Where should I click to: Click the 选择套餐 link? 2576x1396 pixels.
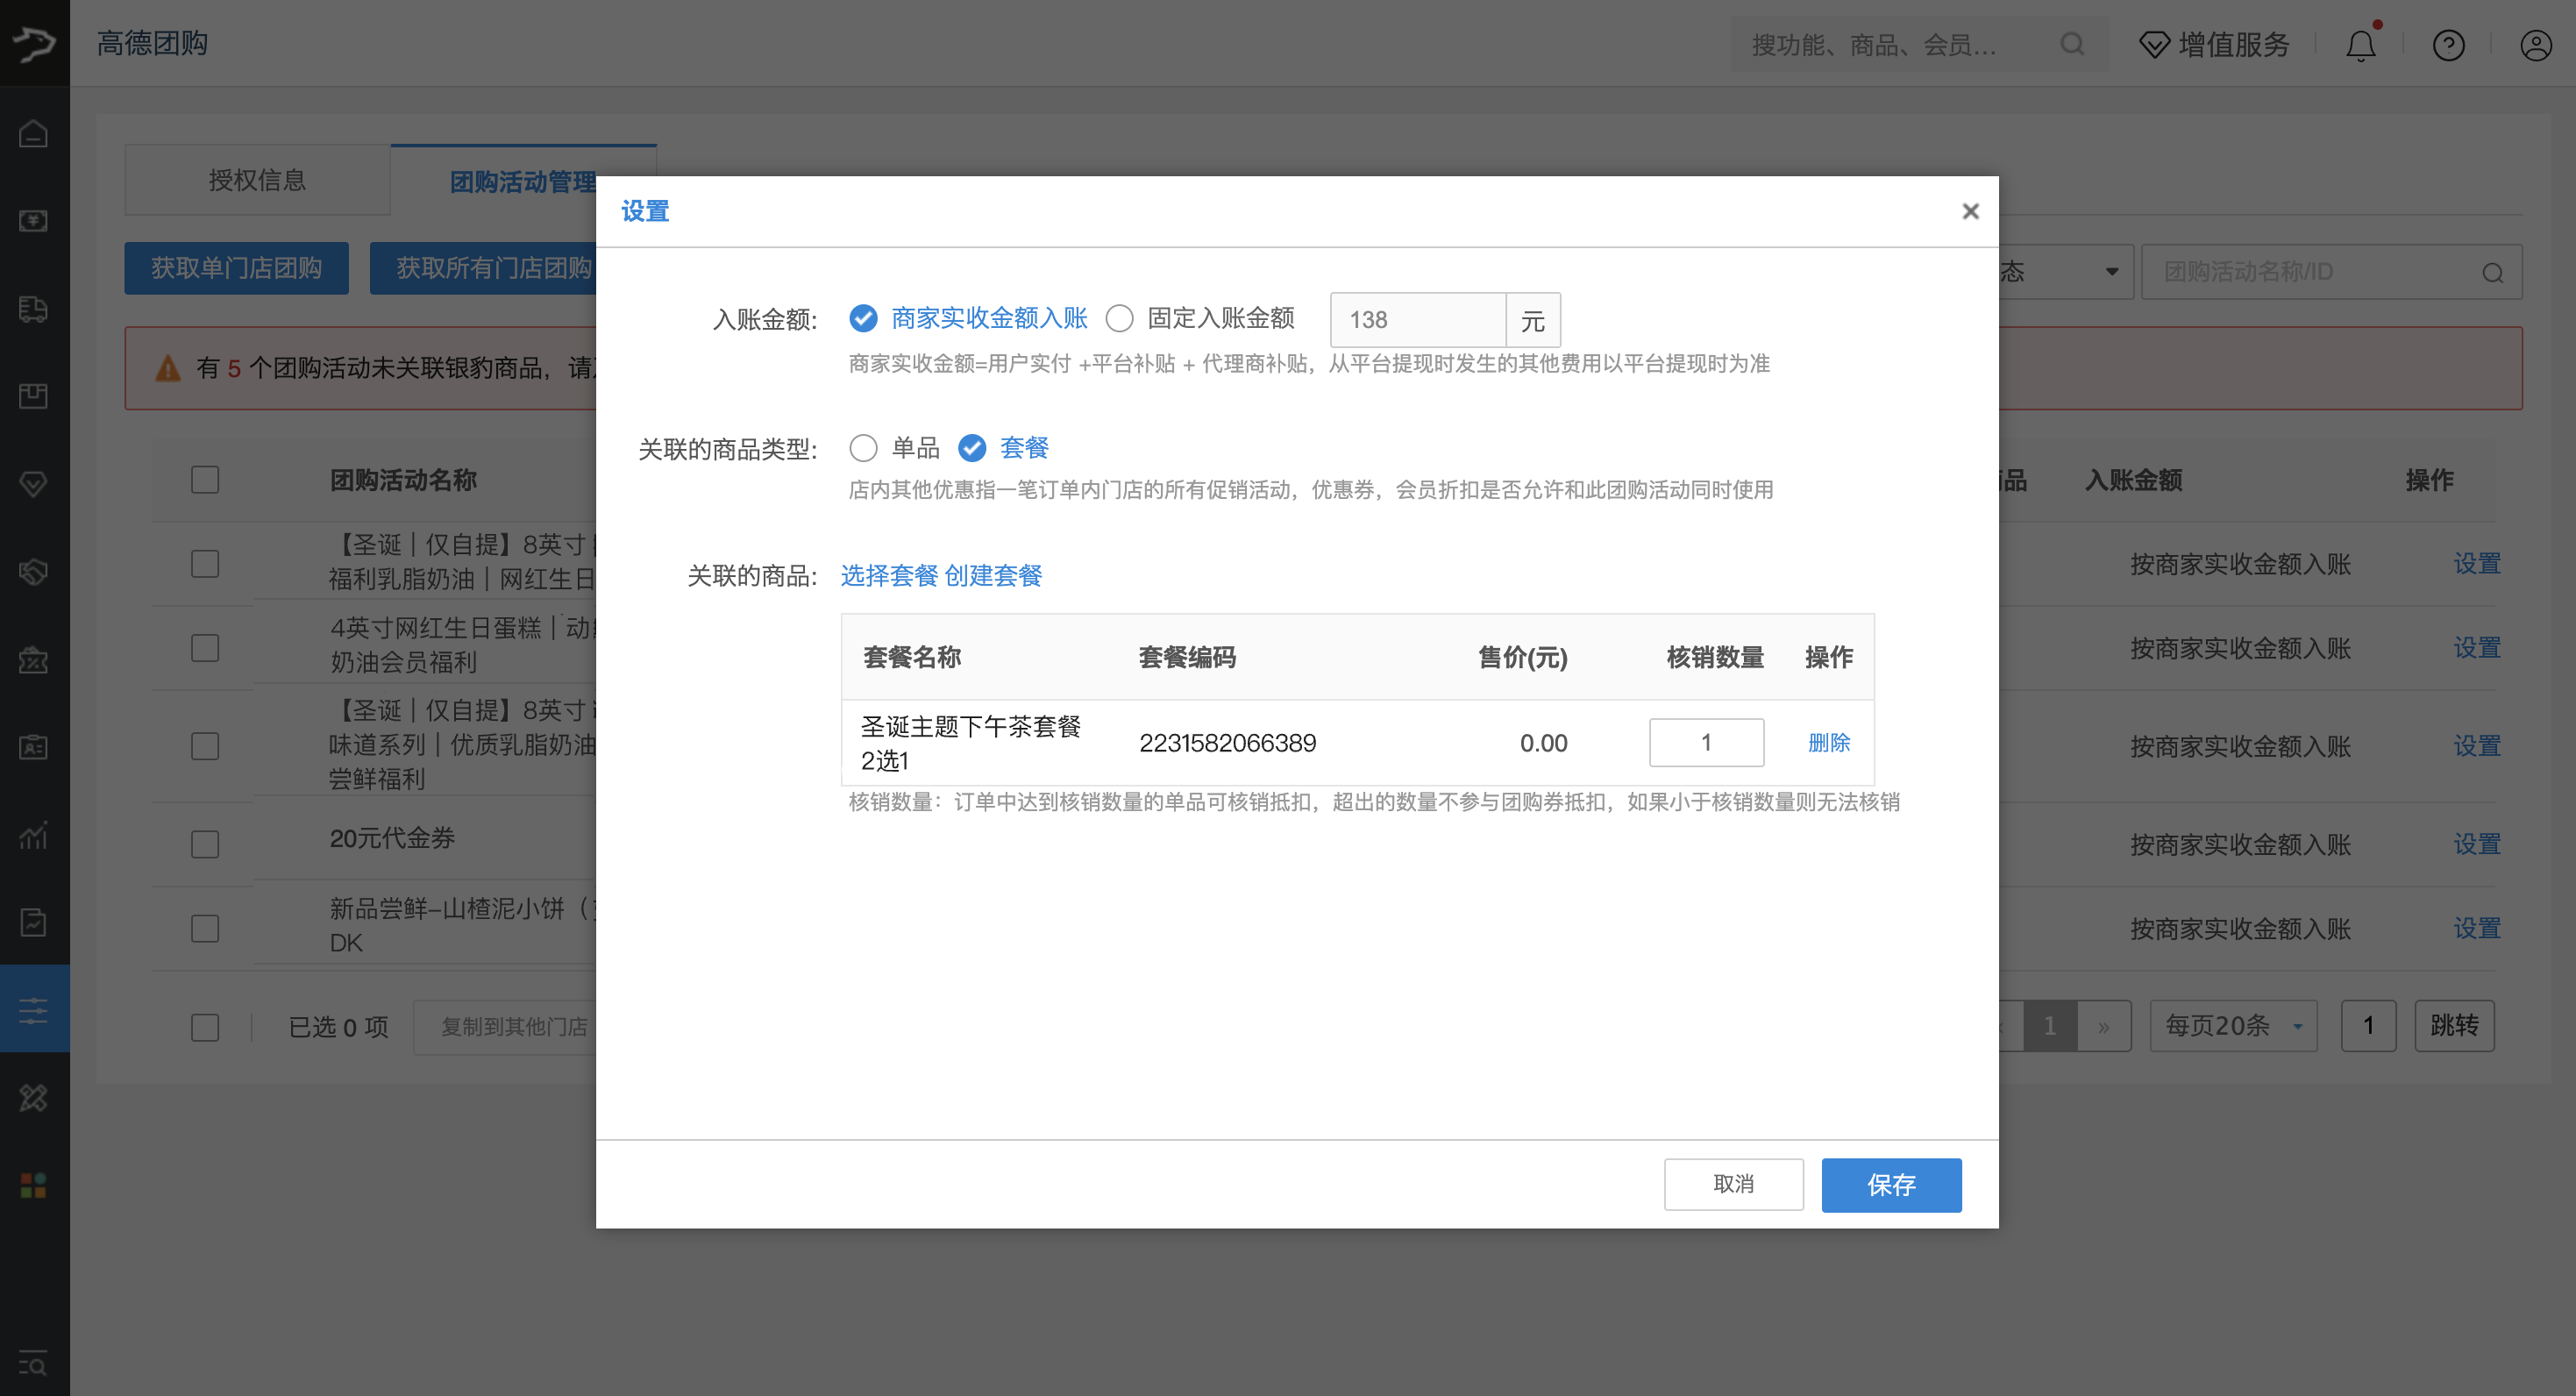point(888,576)
